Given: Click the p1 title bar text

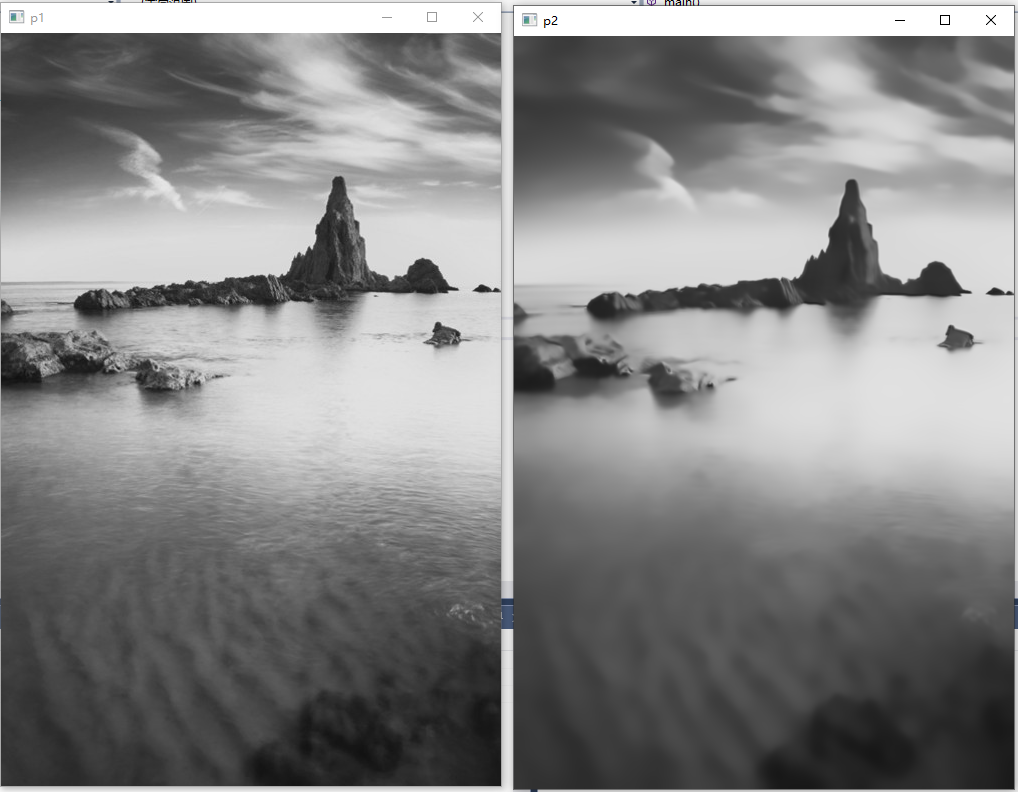Looking at the screenshot, I should tap(37, 18).
